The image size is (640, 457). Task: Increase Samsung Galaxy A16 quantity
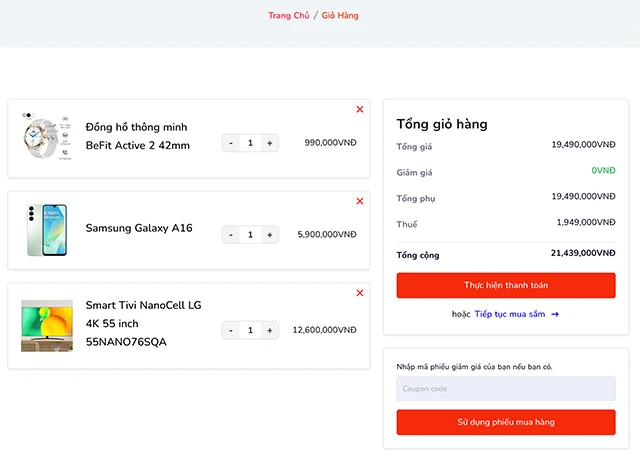(x=269, y=235)
